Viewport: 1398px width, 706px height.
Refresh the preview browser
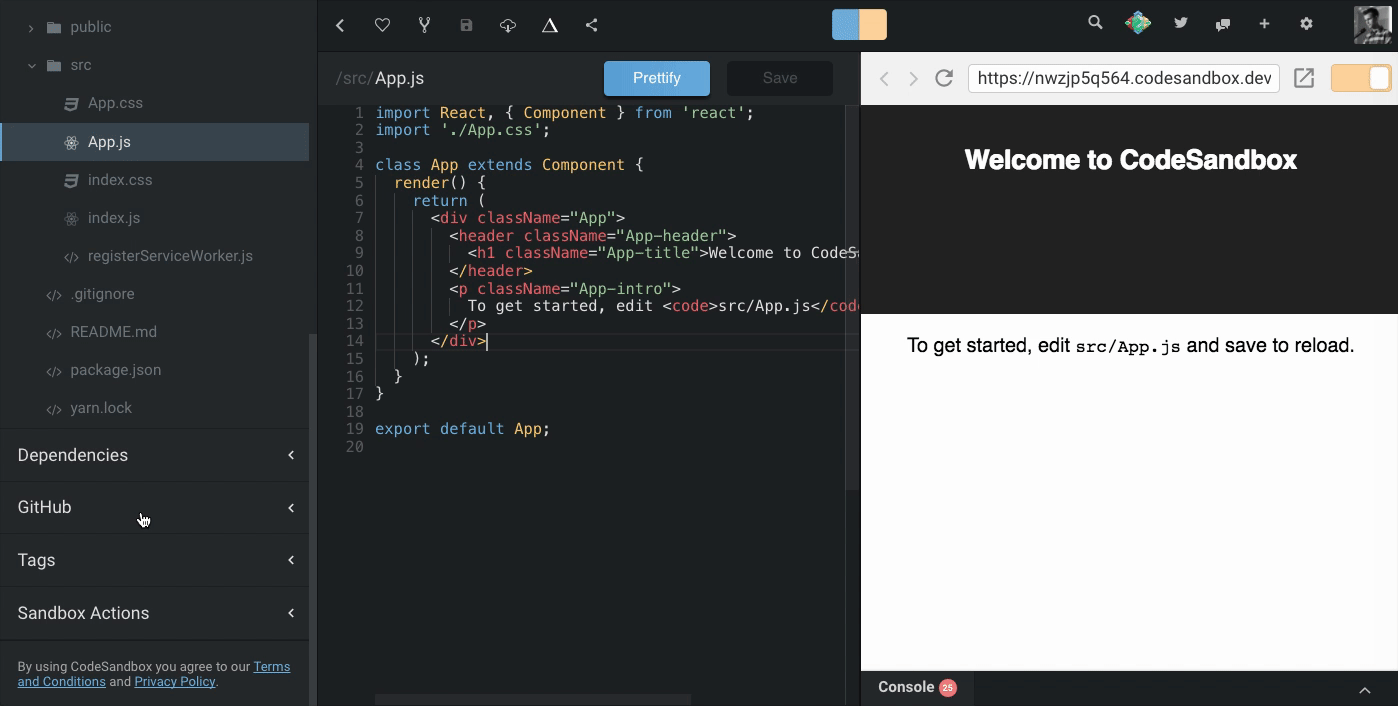943,78
